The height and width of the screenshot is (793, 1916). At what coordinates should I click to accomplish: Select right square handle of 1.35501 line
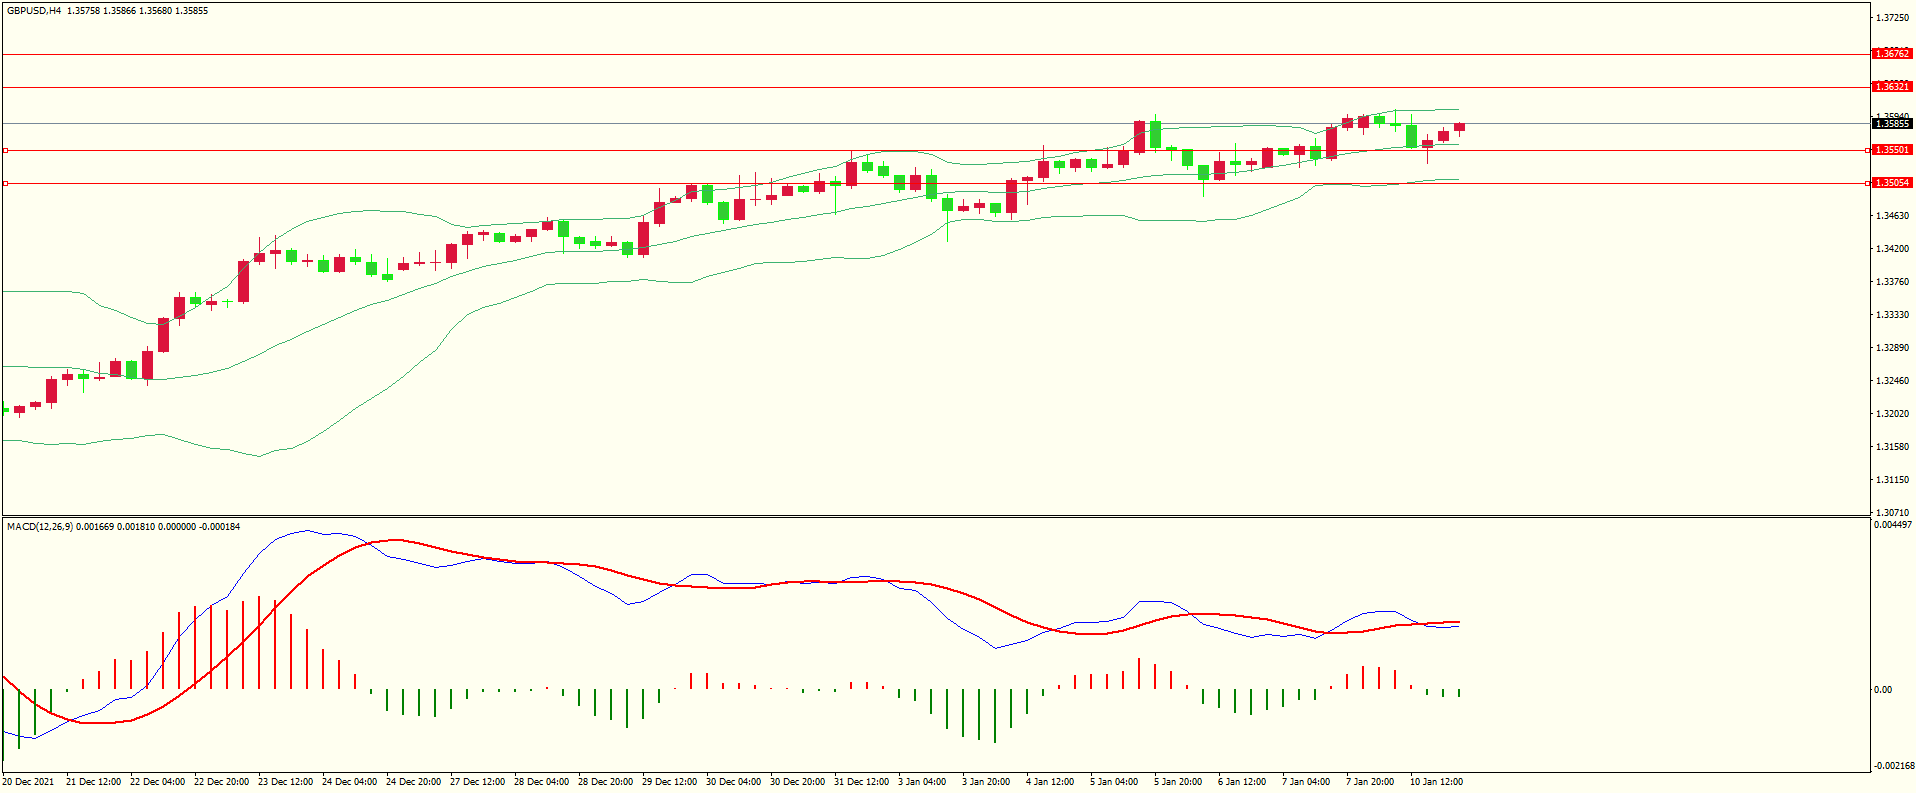(x=1868, y=151)
